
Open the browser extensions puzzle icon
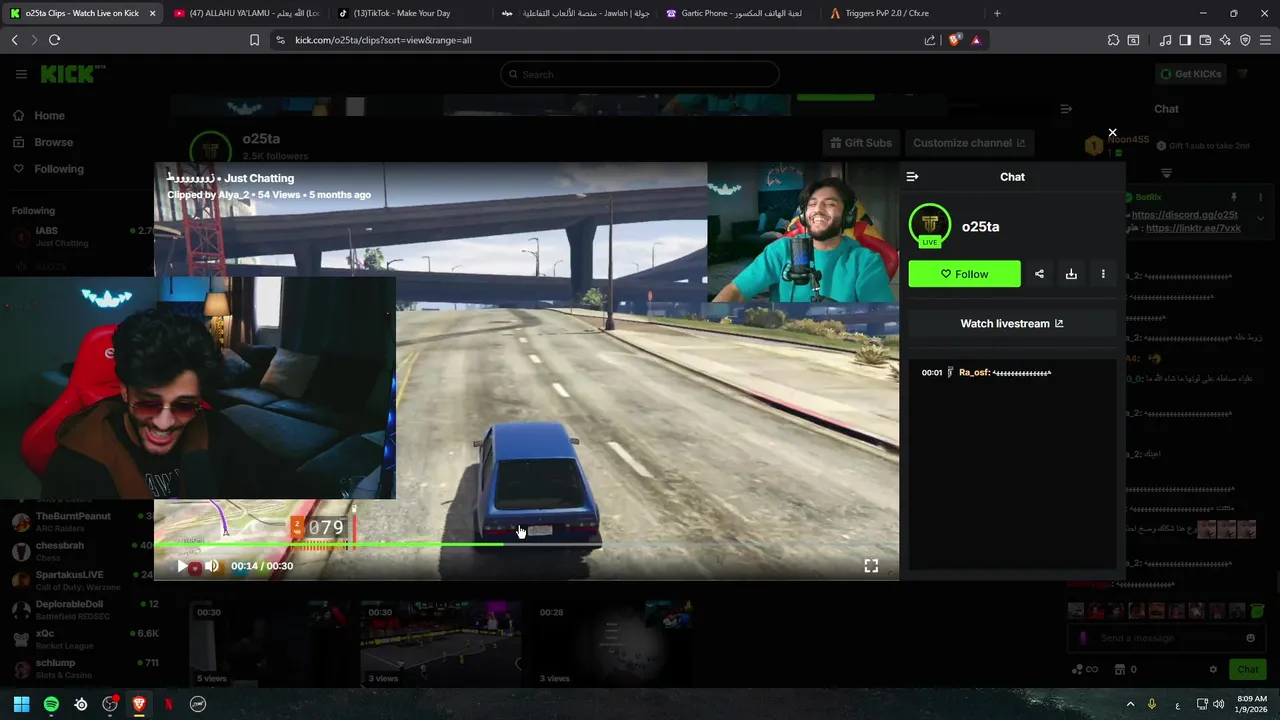[1113, 40]
